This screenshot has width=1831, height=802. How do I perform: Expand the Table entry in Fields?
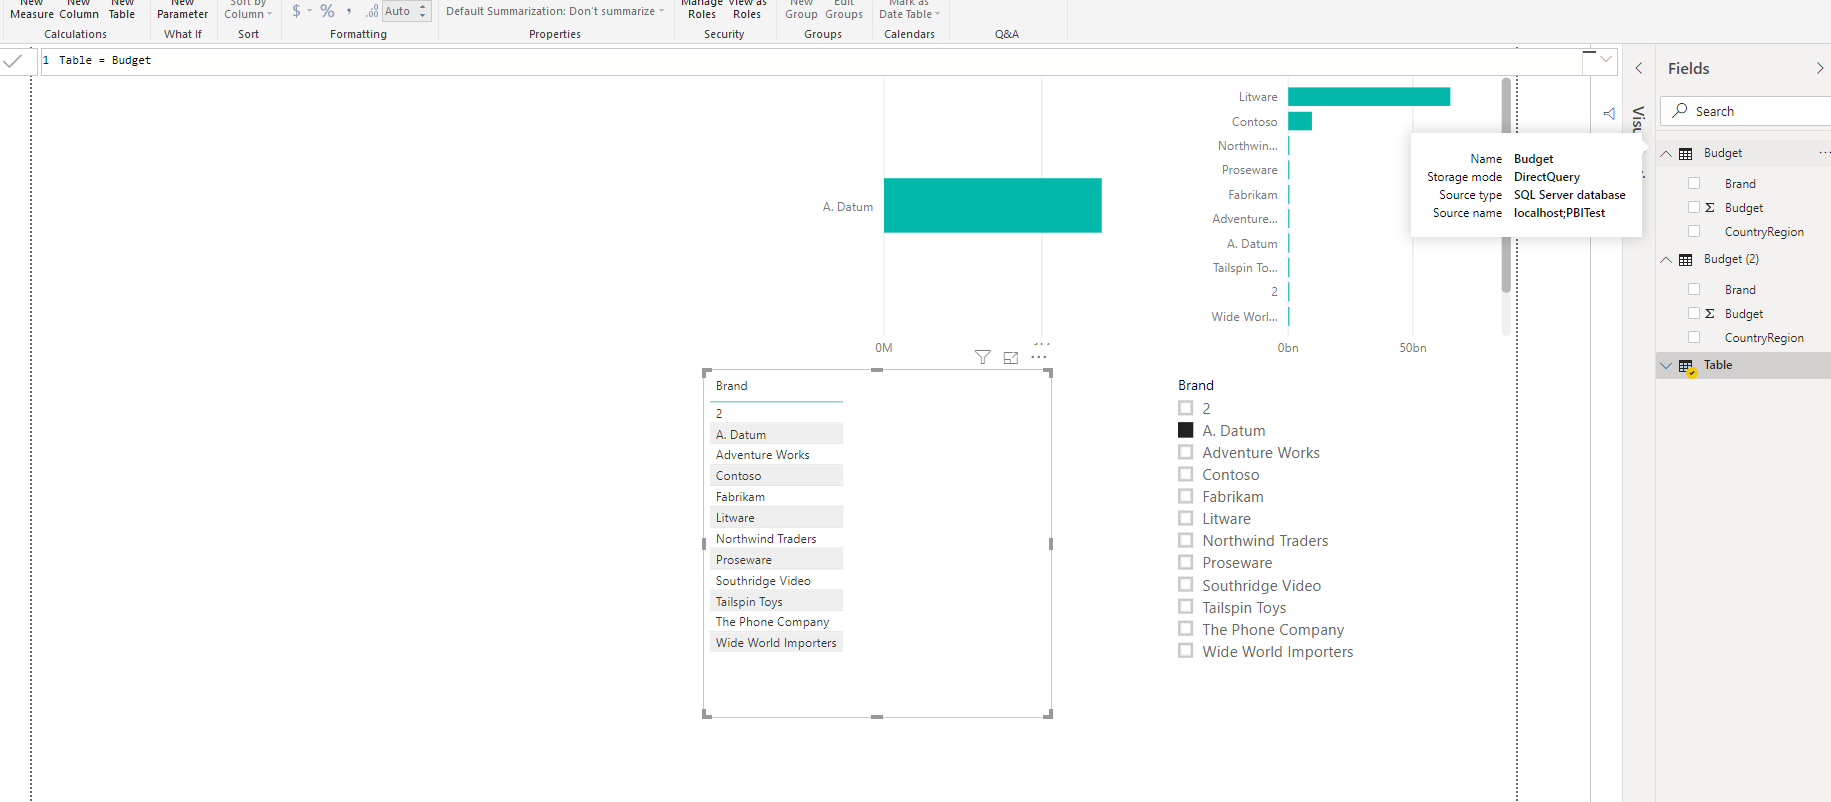[x=1666, y=365]
